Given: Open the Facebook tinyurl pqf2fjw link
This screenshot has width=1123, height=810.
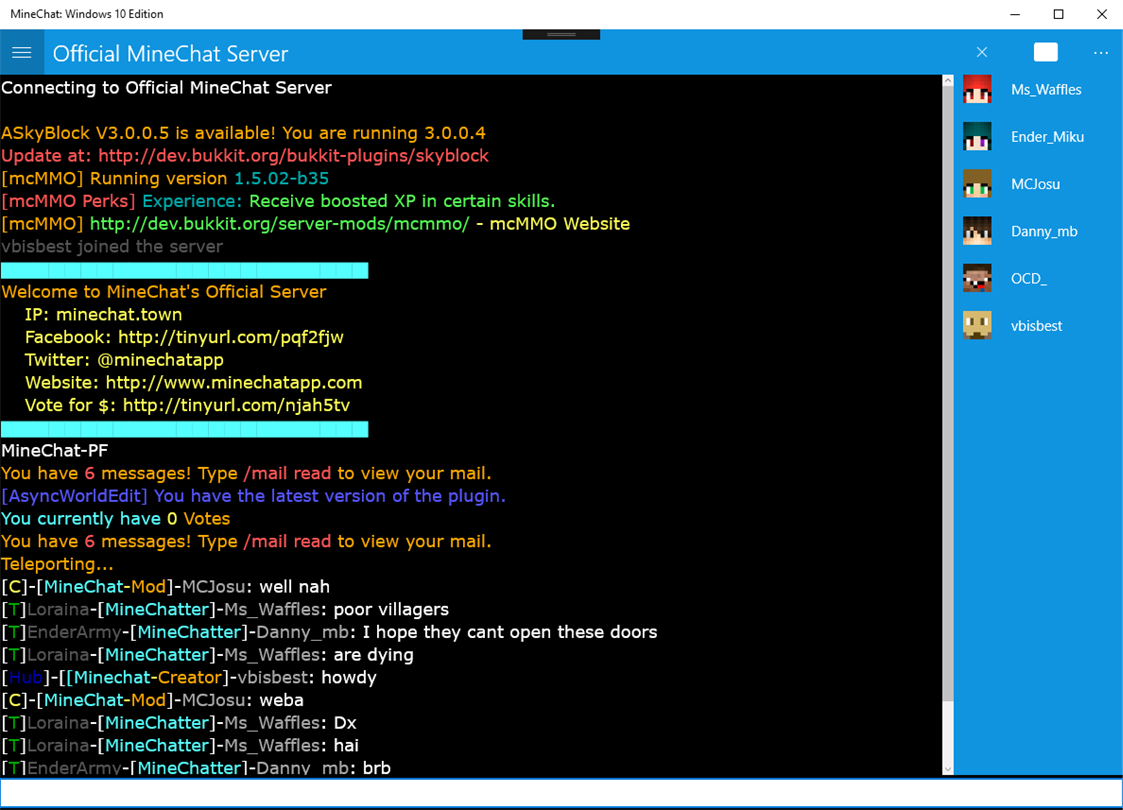Looking at the screenshot, I should [231, 337].
